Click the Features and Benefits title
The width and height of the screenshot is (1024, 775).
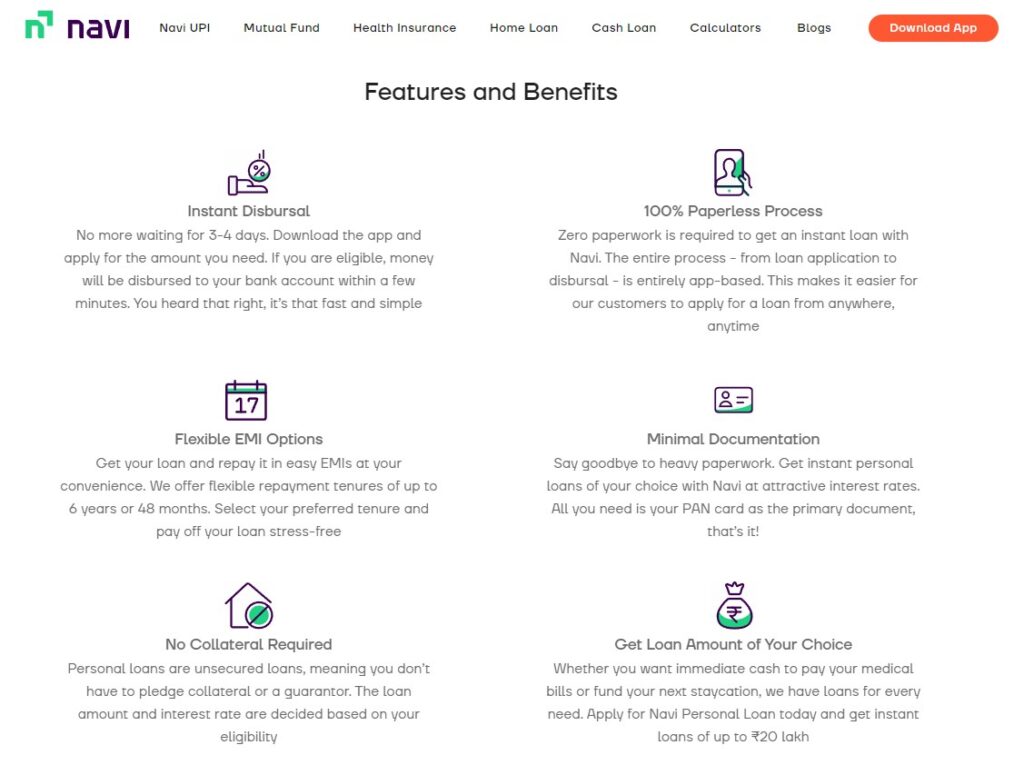click(491, 92)
